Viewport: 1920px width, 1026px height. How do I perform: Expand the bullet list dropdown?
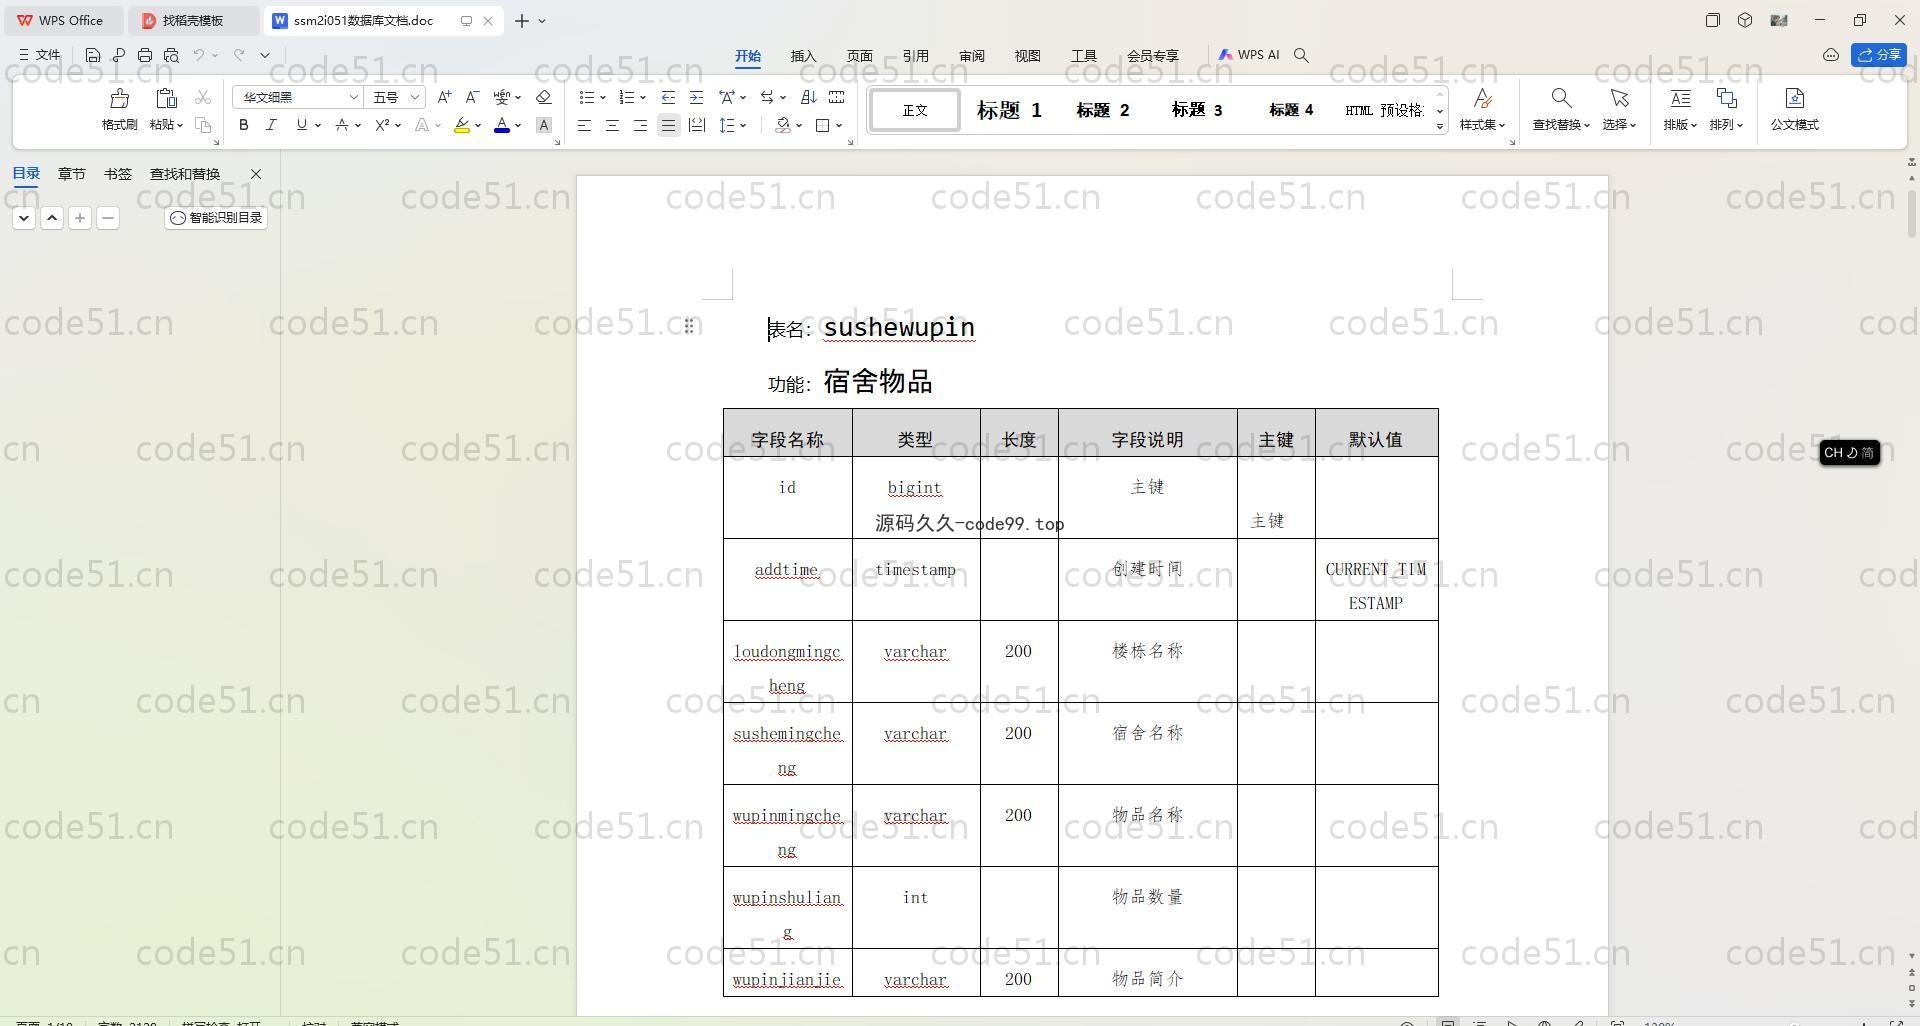[603, 97]
